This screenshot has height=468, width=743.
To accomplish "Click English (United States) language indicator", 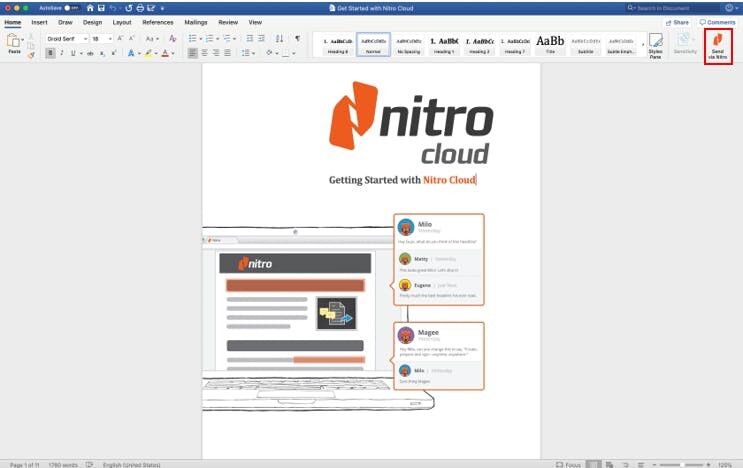I will coord(132,465).
